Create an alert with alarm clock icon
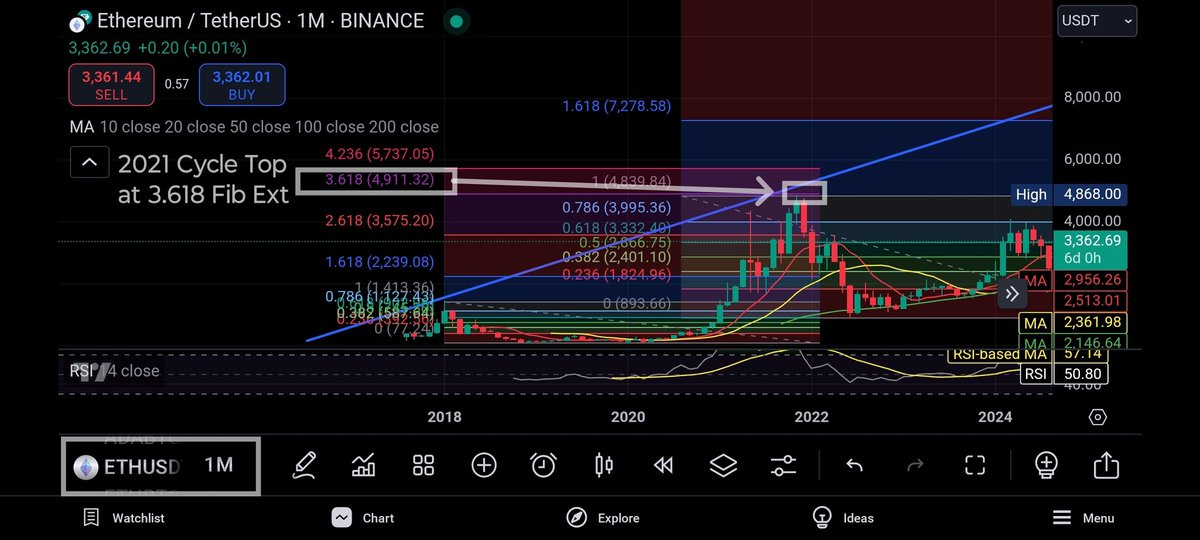1200x540 pixels. tap(544, 465)
